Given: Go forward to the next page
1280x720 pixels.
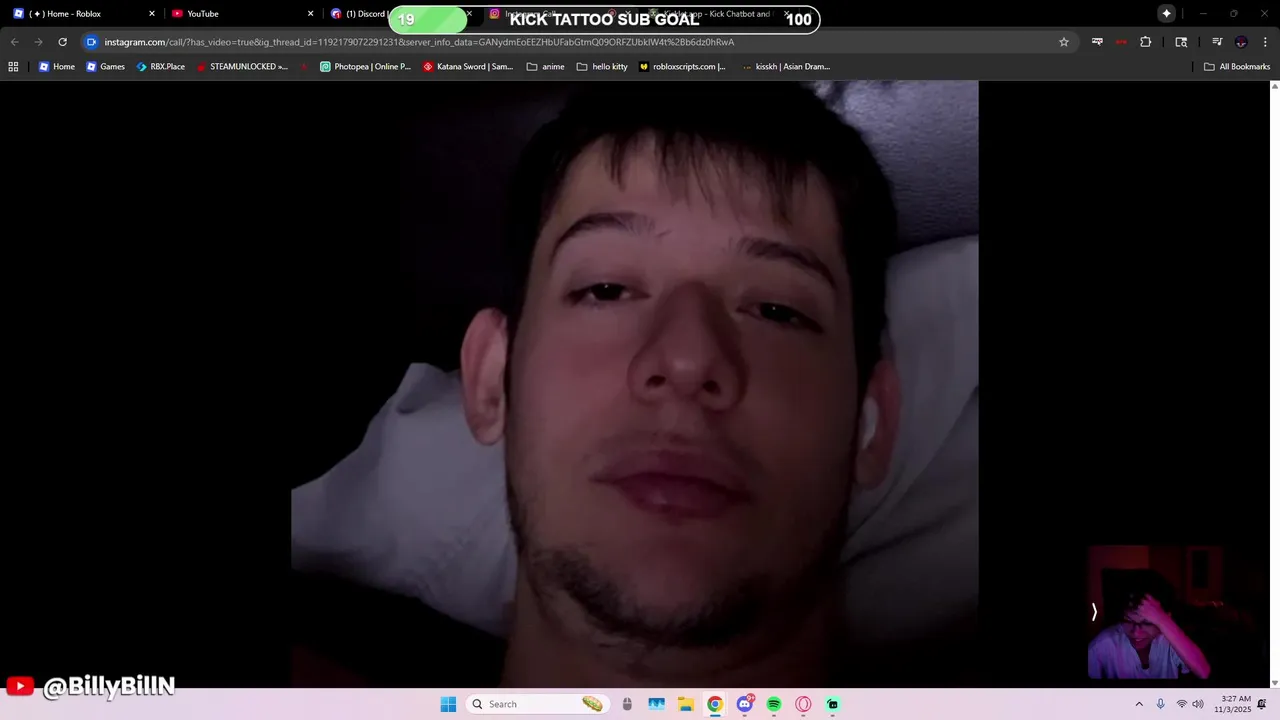Looking at the screenshot, I should coord(38,42).
